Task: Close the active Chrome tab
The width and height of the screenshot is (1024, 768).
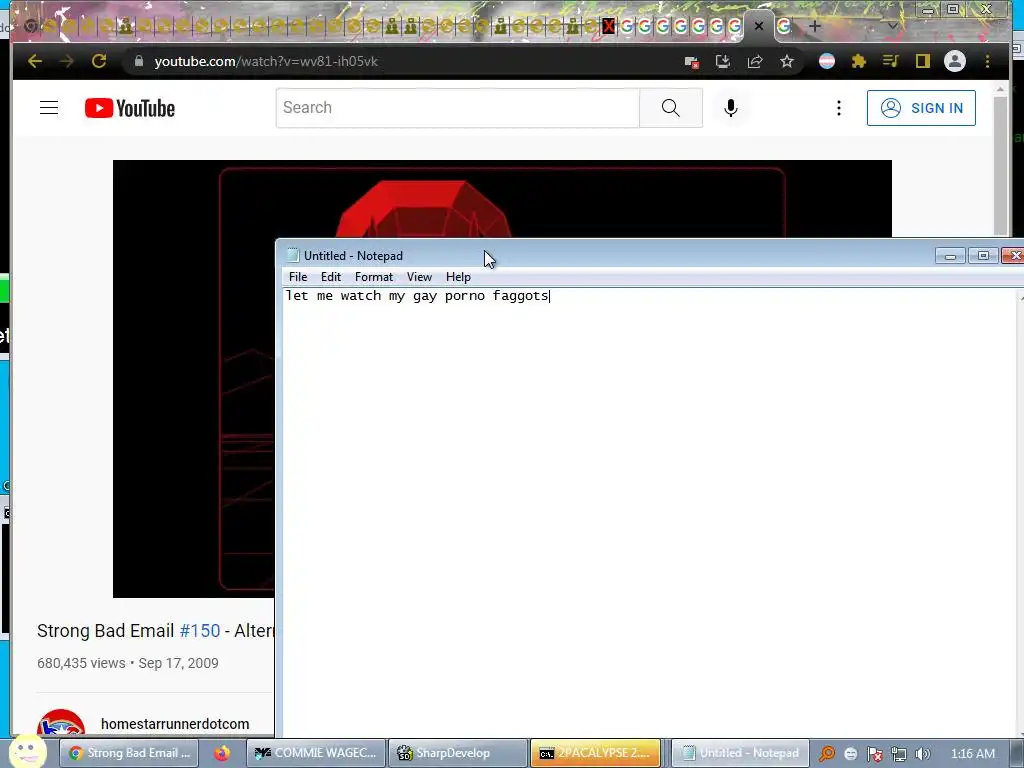Action: pyautogui.click(x=759, y=27)
